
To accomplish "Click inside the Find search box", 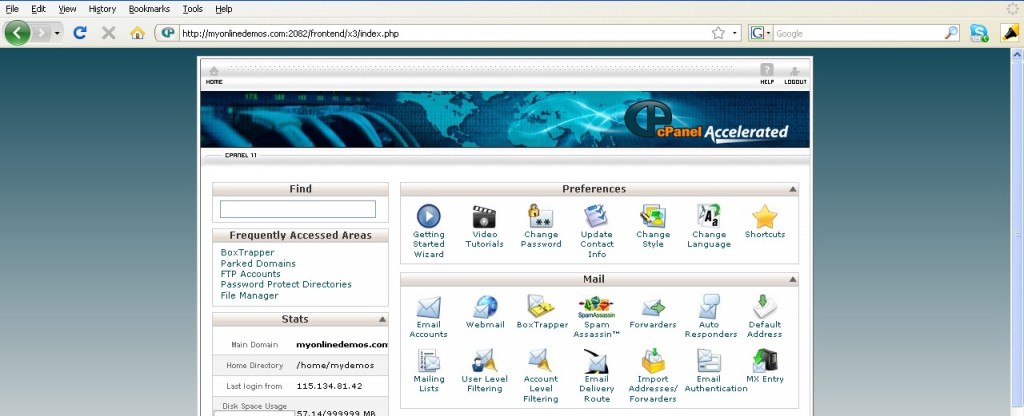I will [x=298, y=209].
